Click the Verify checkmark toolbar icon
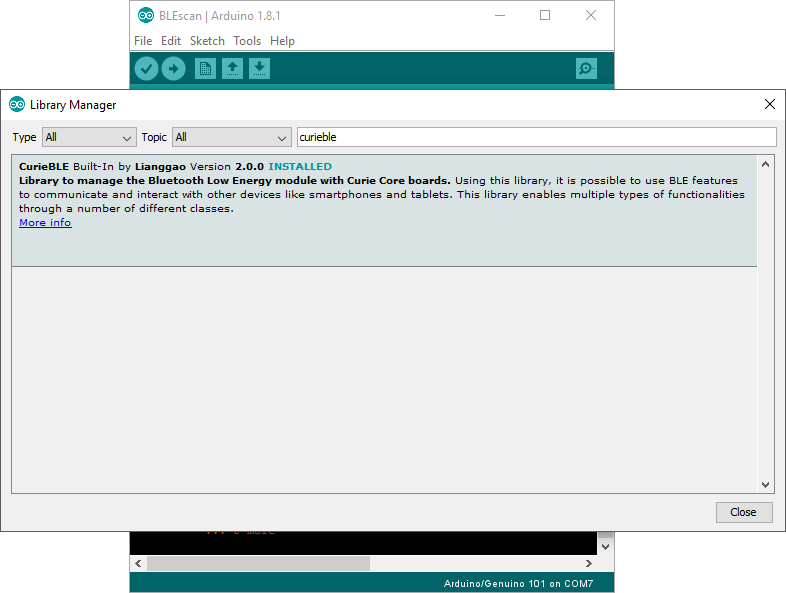 coord(146,69)
